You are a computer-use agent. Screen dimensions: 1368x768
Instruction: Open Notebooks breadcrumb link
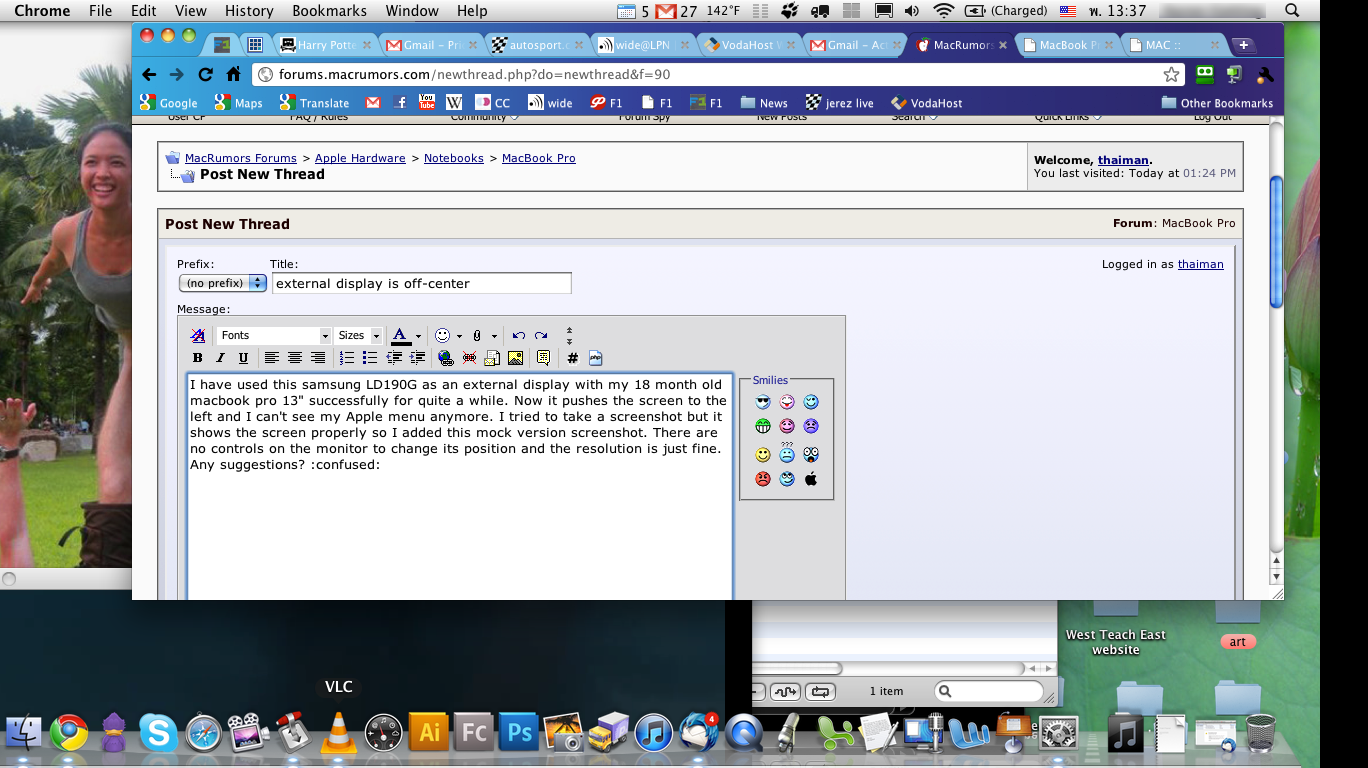(454, 158)
